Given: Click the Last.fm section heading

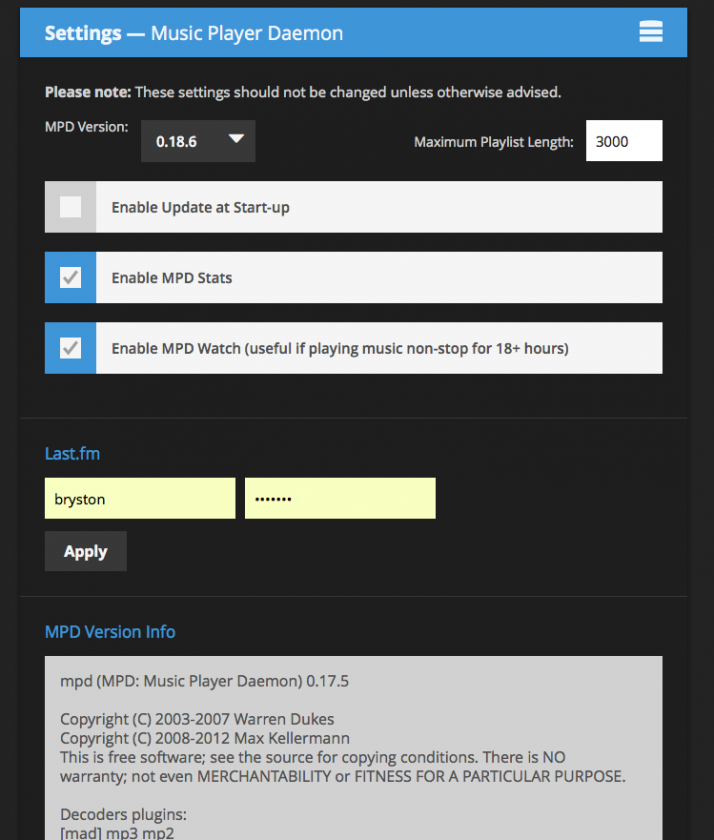Looking at the screenshot, I should 72,454.
